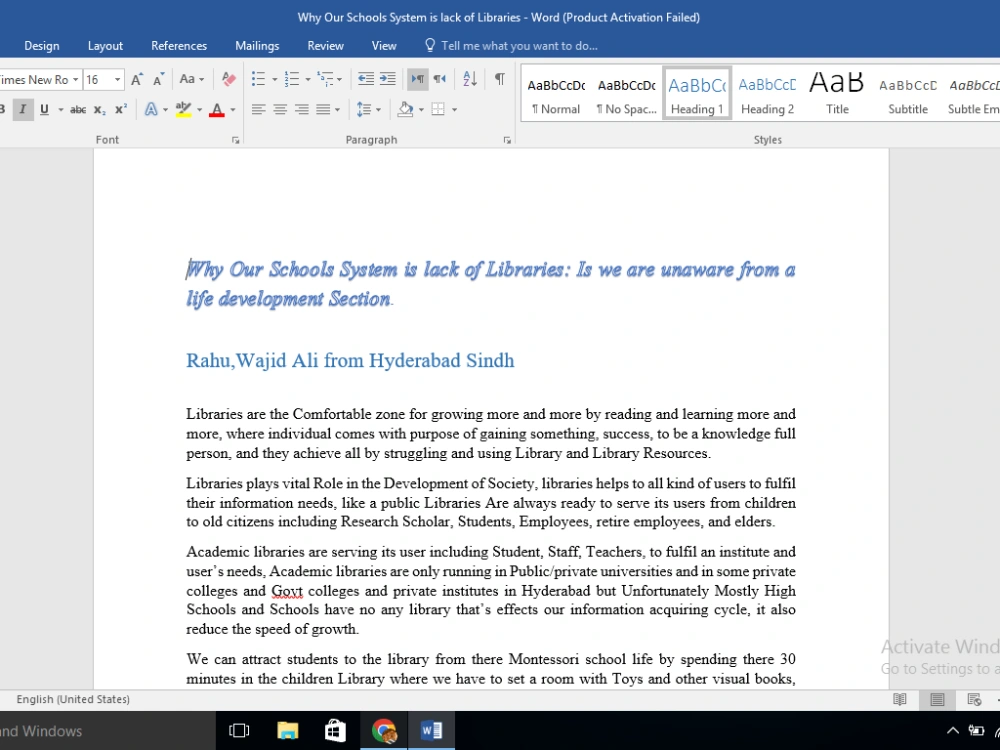Click English (United States) language indicator
1000x750 pixels.
pyautogui.click(x=73, y=700)
